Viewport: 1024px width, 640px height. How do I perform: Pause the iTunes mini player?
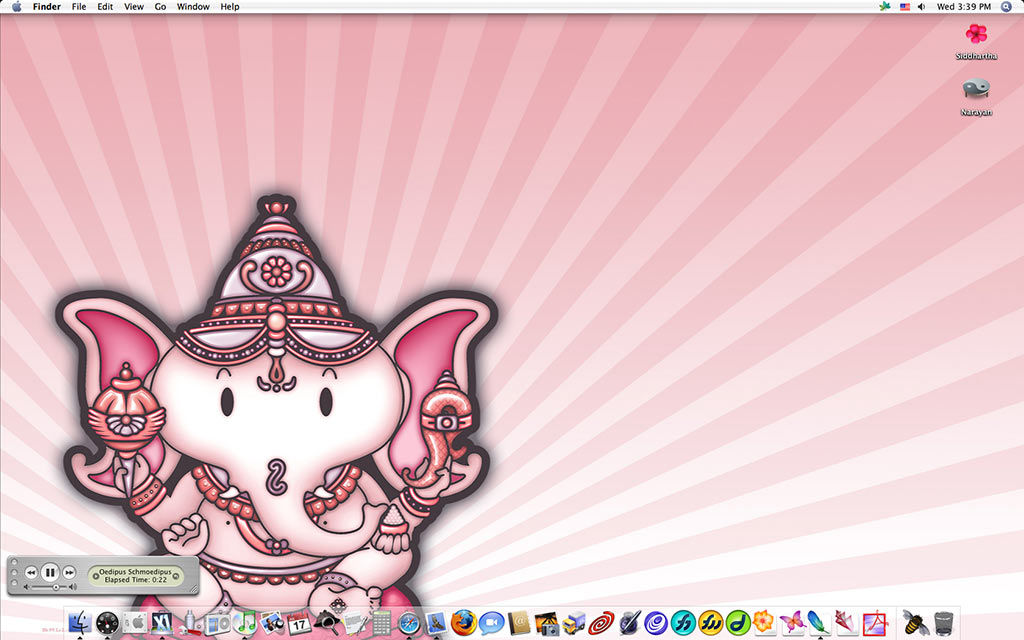coord(50,572)
